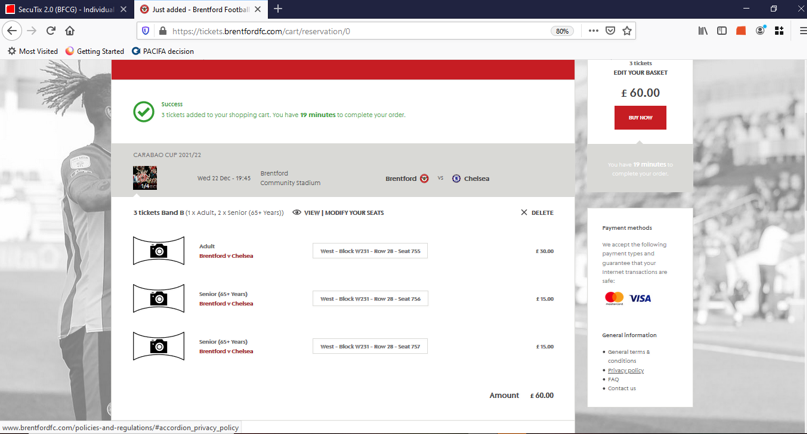
Task: Open the Privacy policy link
Action: coord(626,371)
